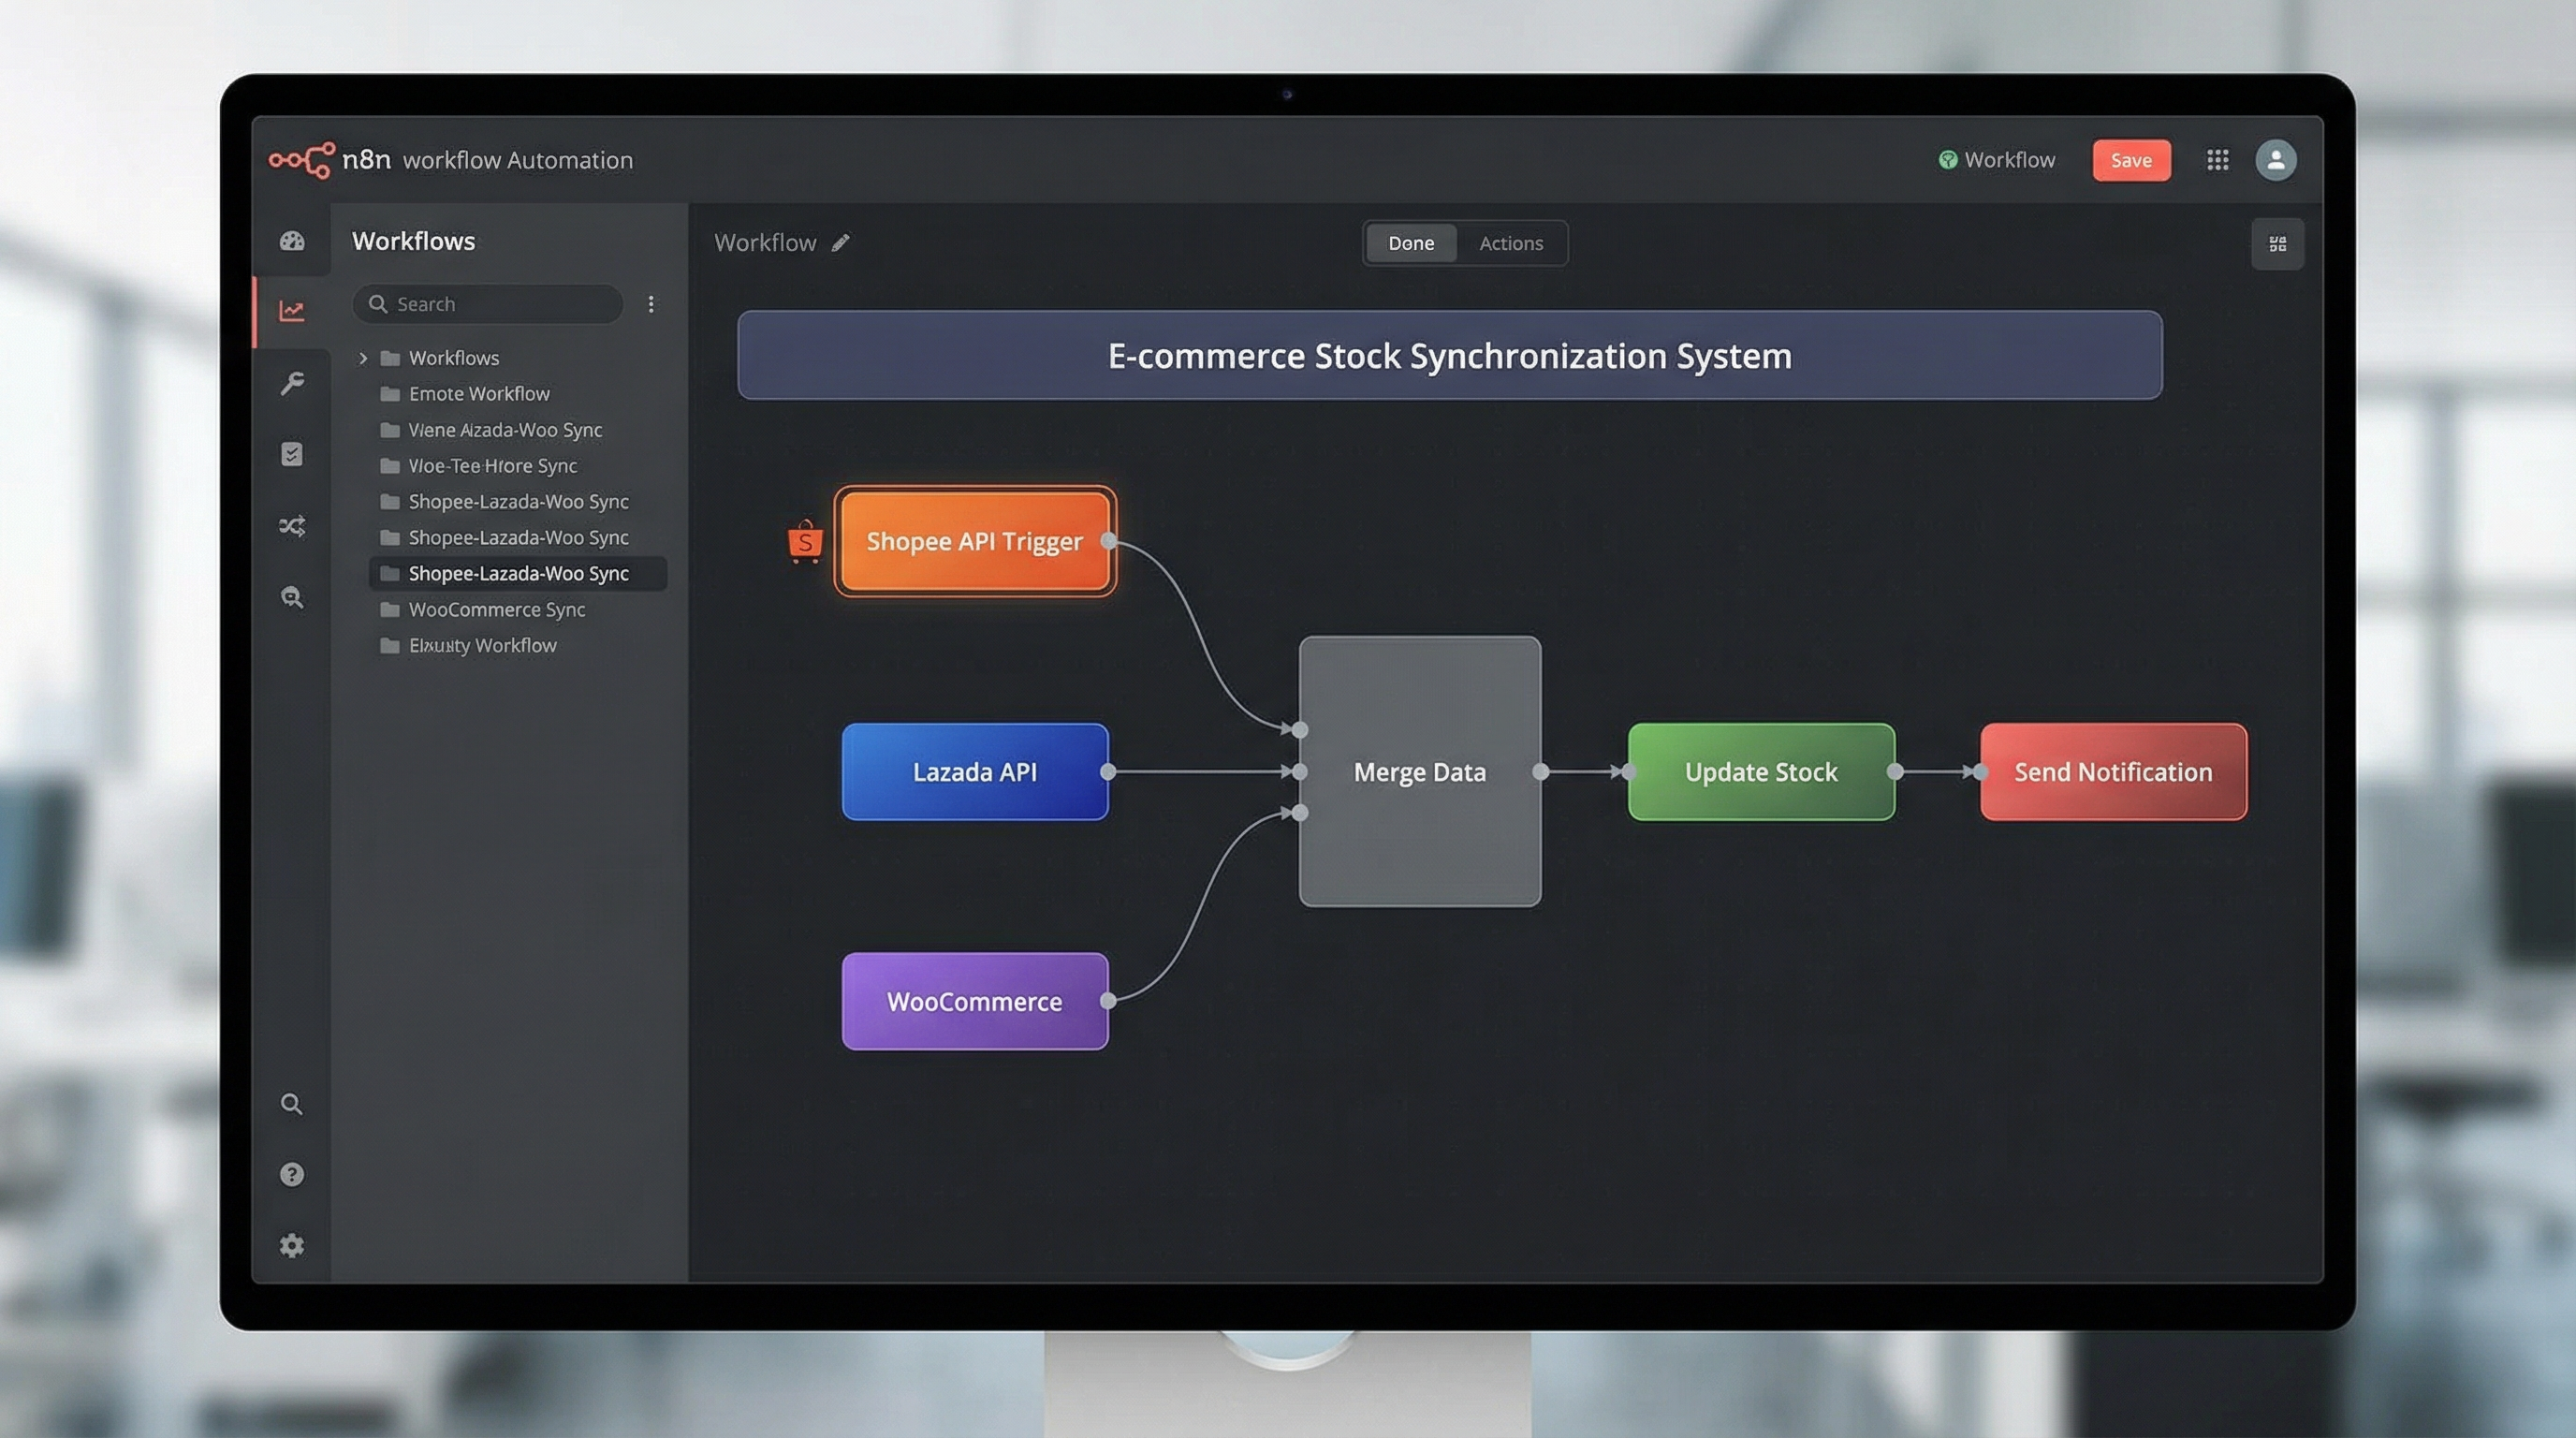The image size is (2576, 1438).
Task: Click the Save button
Action: 2131,160
